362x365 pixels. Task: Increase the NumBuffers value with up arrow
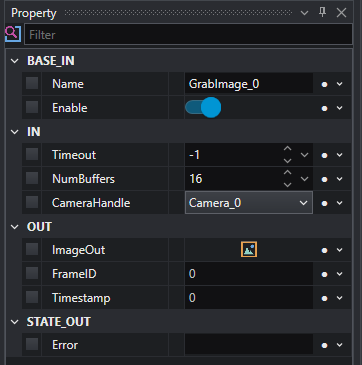(x=287, y=173)
